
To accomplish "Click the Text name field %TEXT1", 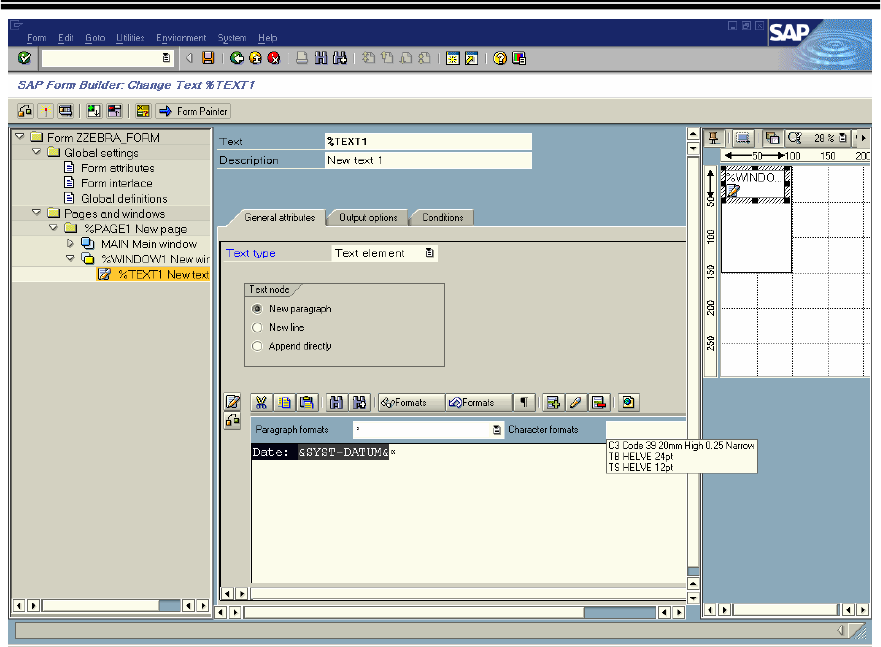I will [x=428, y=142].
